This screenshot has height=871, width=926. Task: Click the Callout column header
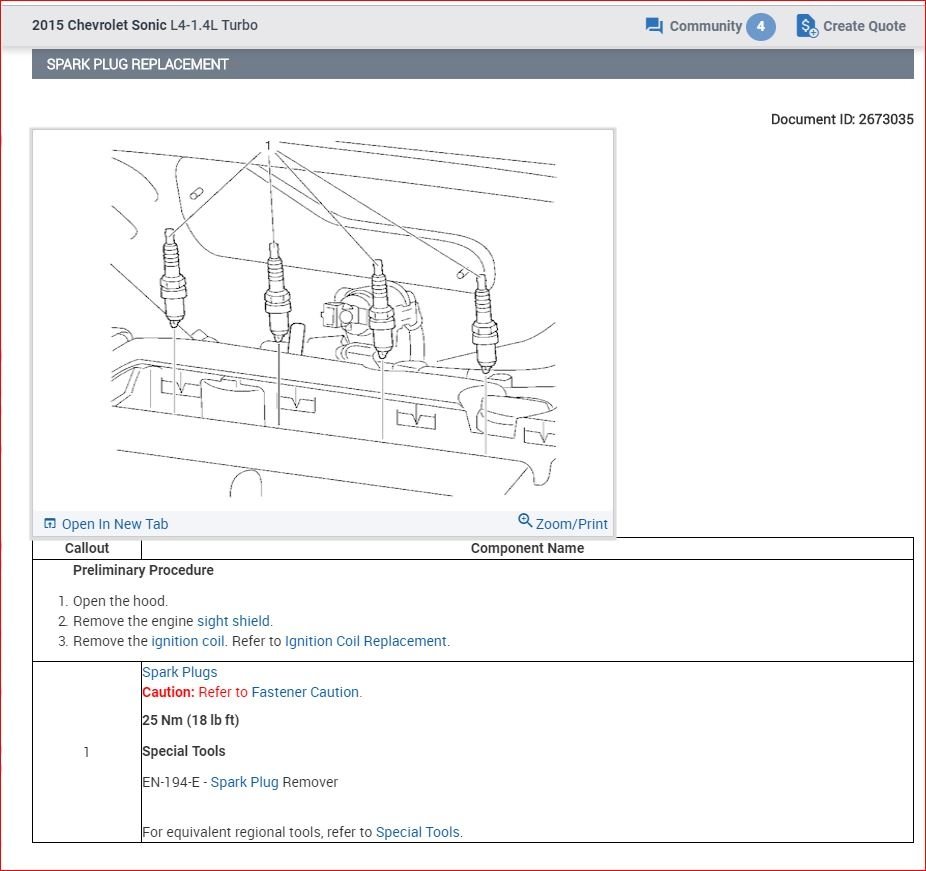[87, 548]
